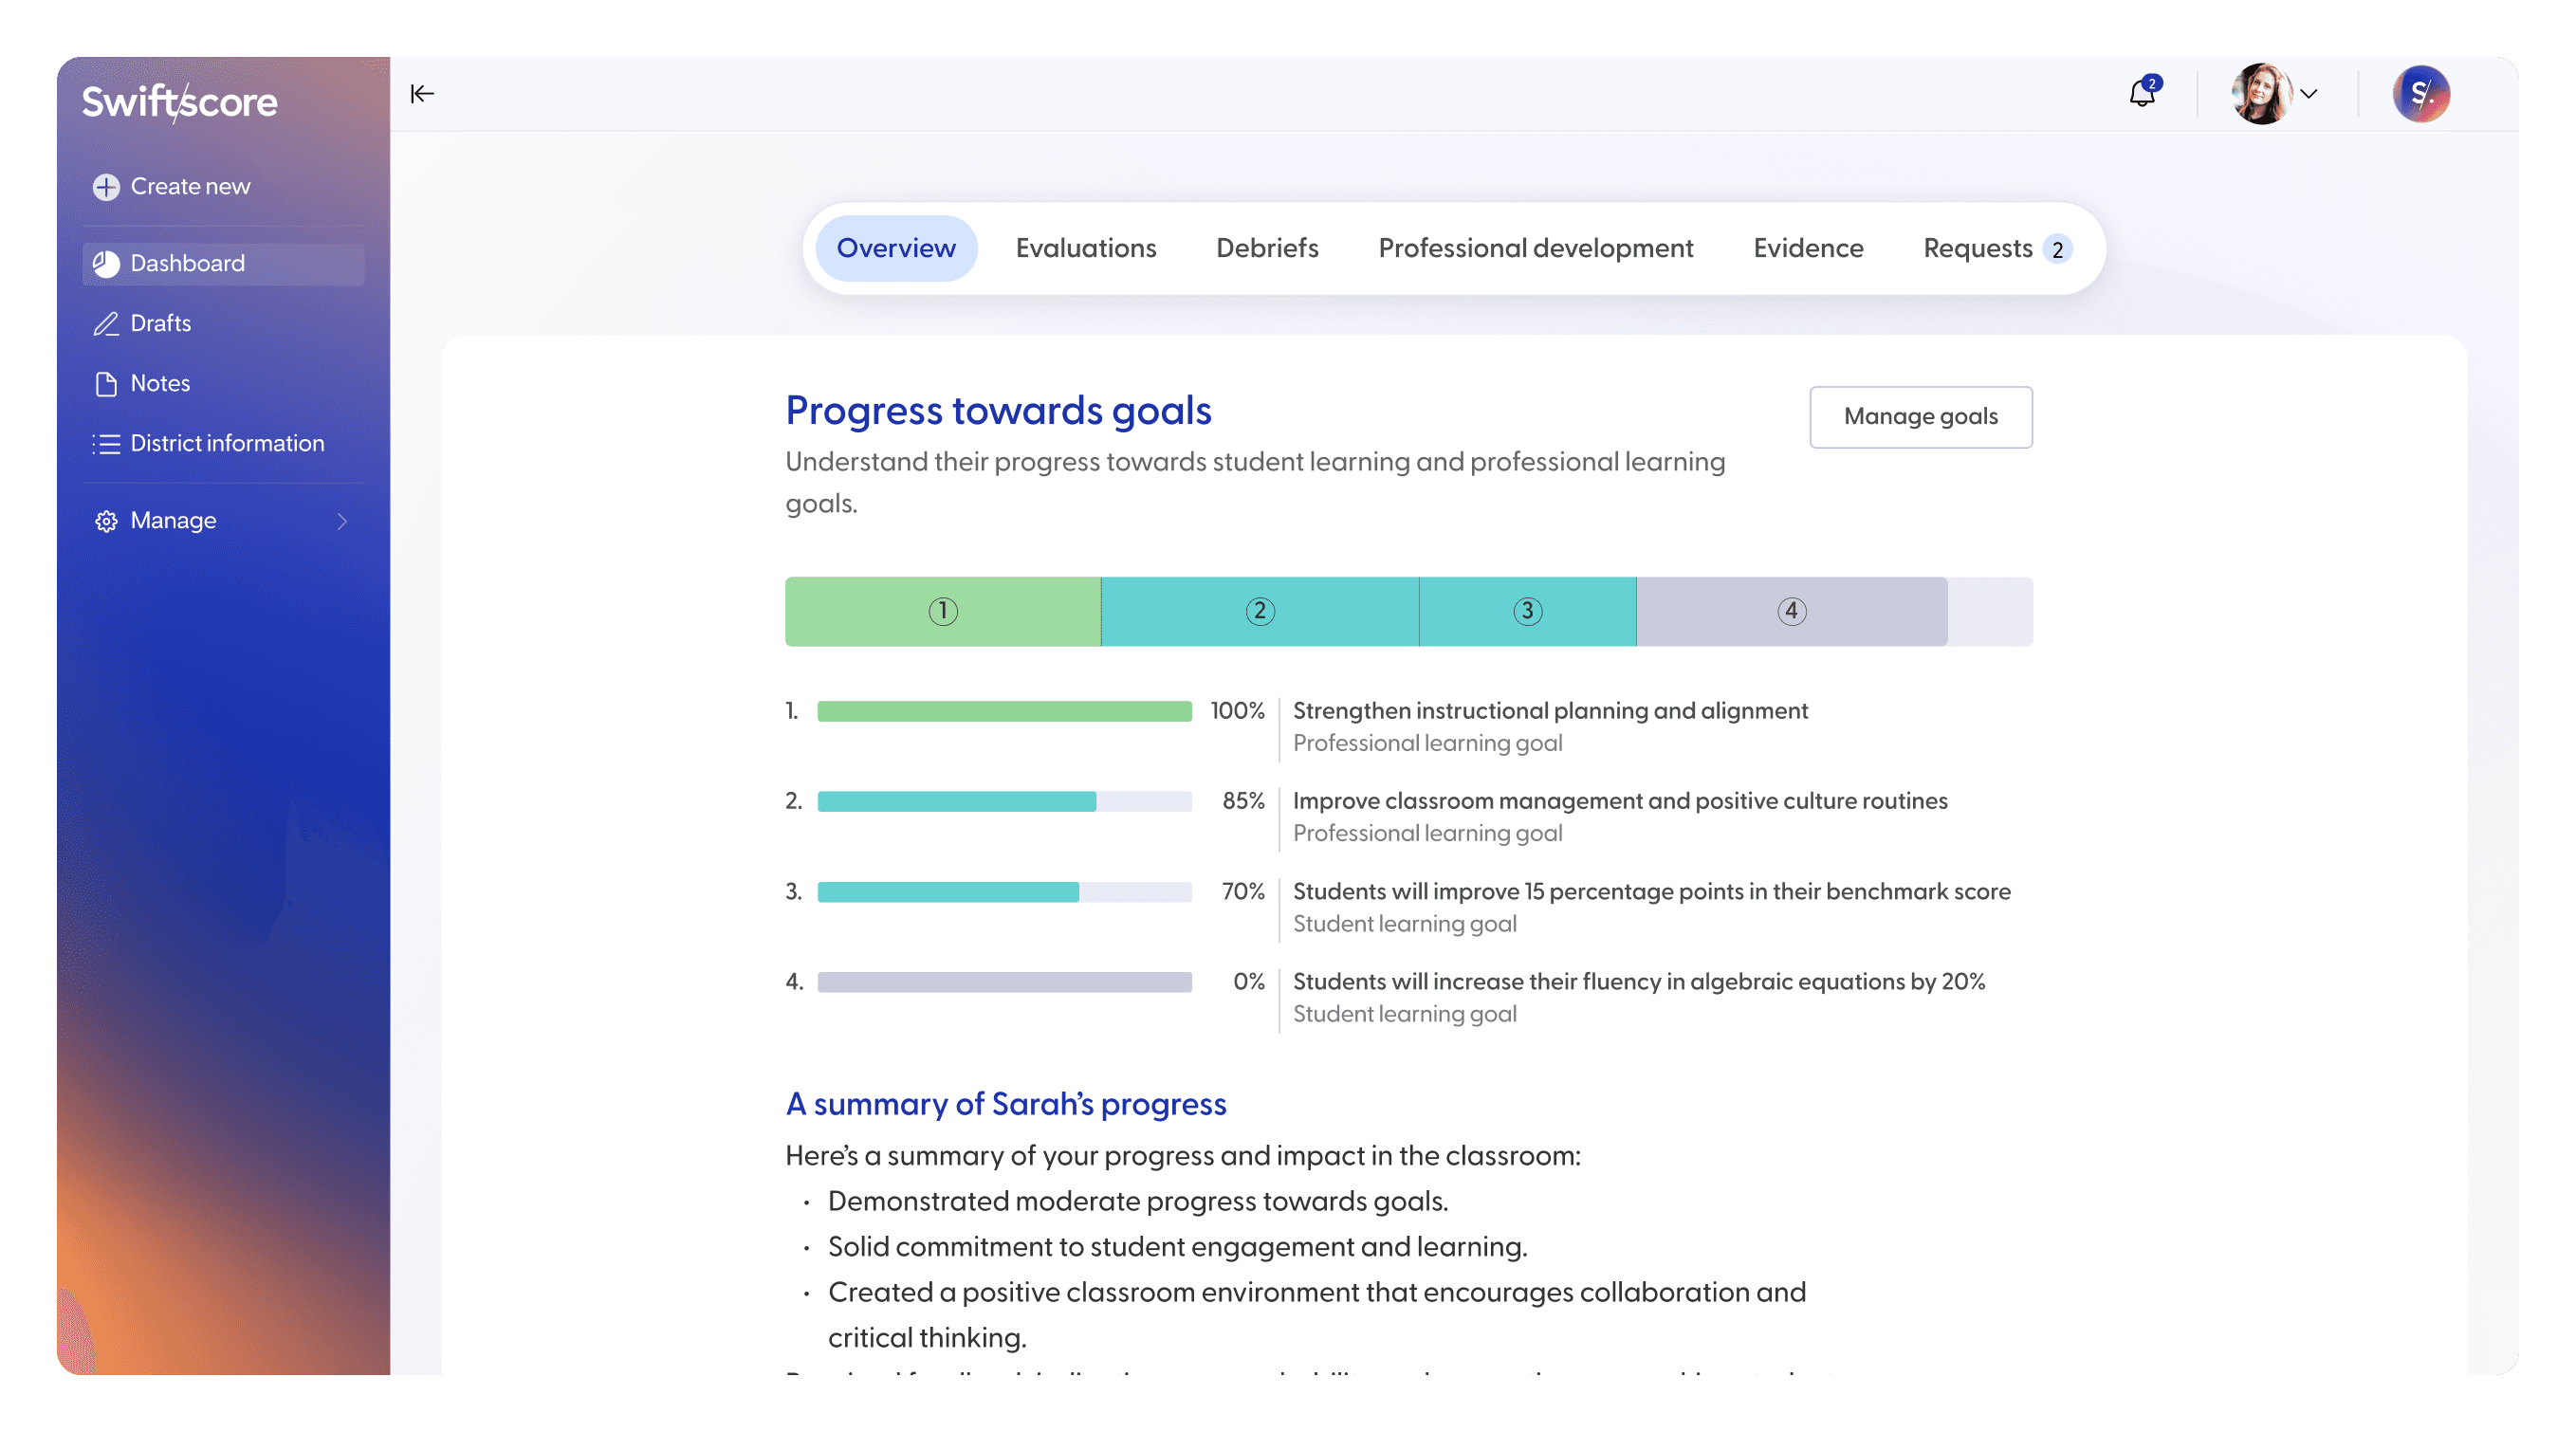
Task: Open the user profile dropdown arrow
Action: 2309,94
